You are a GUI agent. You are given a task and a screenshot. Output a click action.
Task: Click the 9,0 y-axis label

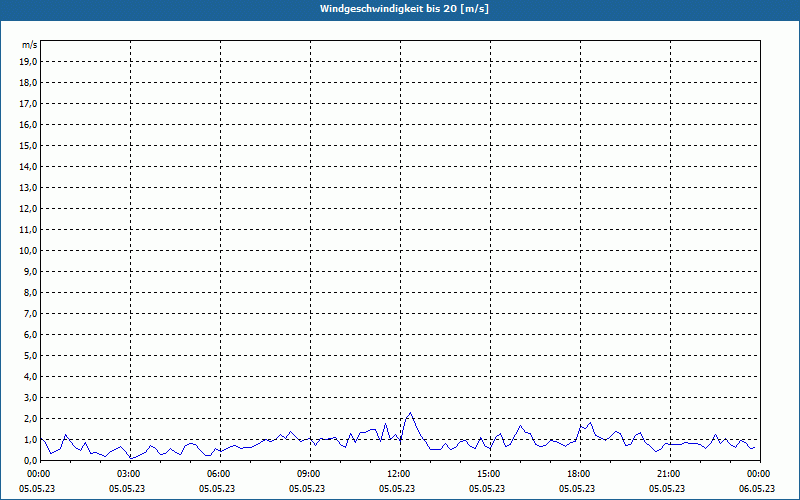point(31,271)
